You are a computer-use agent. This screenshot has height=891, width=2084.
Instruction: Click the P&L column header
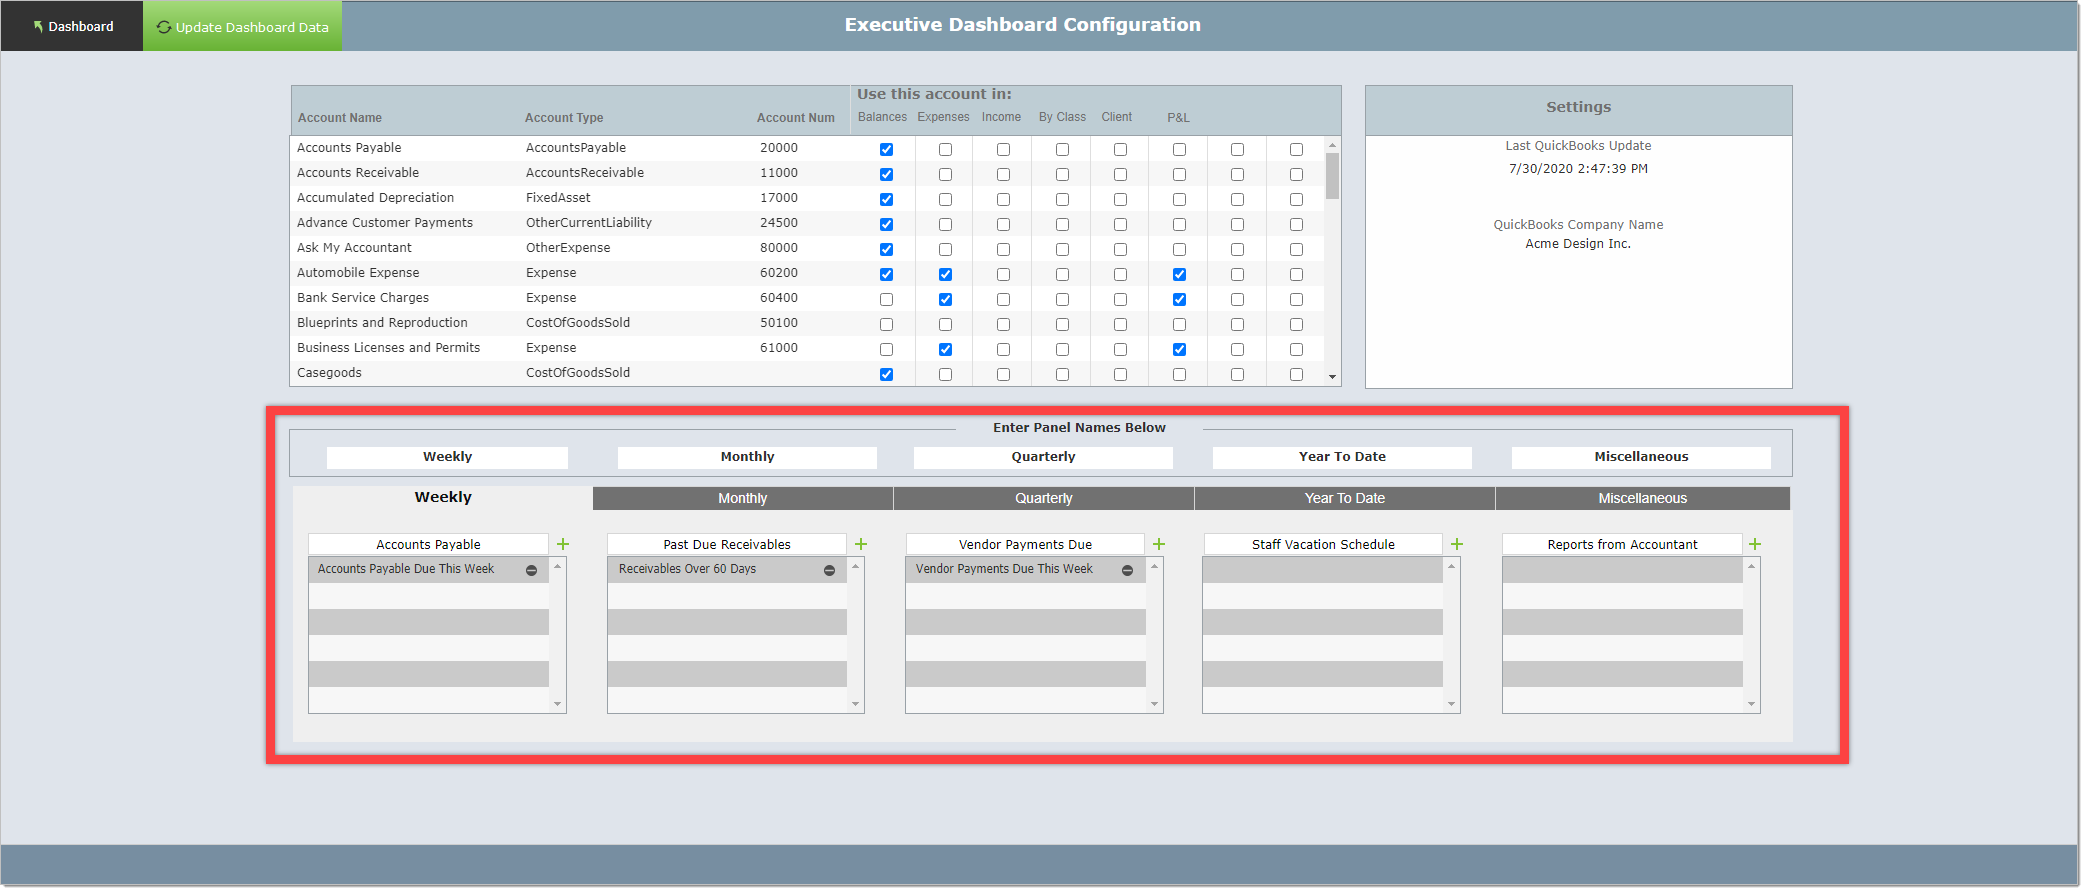click(x=1178, y=118)
